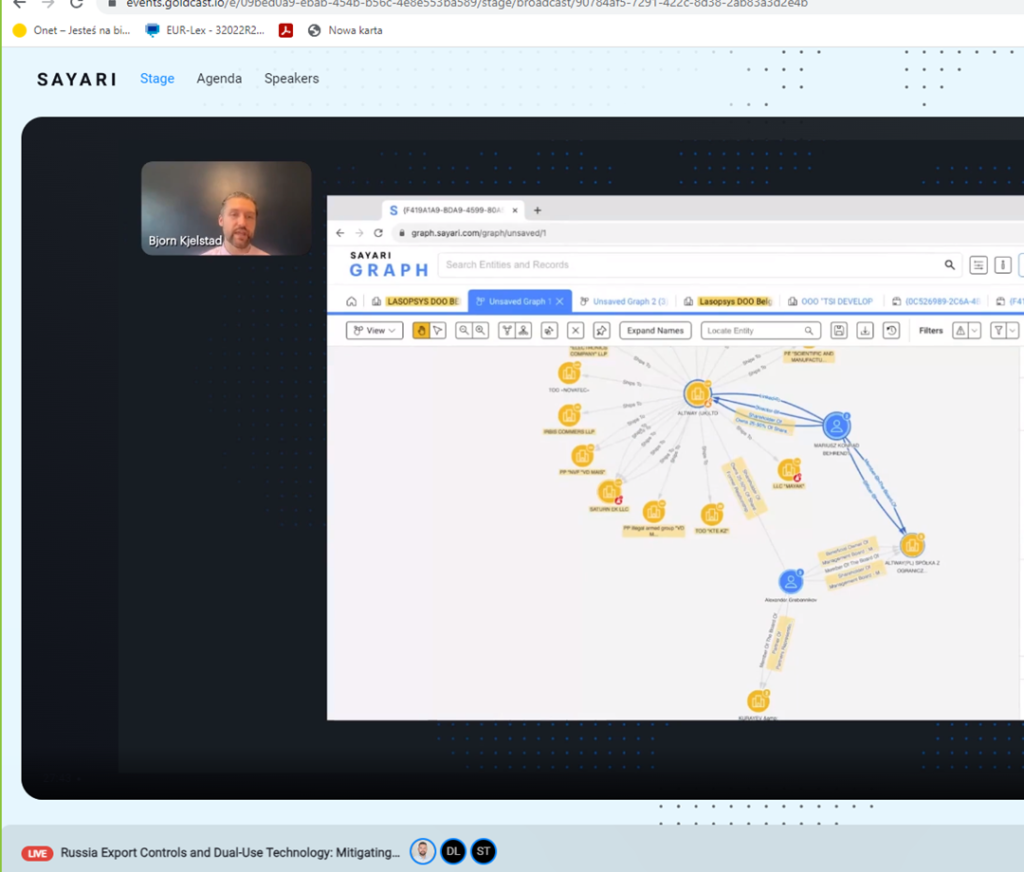
Task: Click the search magnifier in Sayari Graph
Action: (x=950, y=265)
